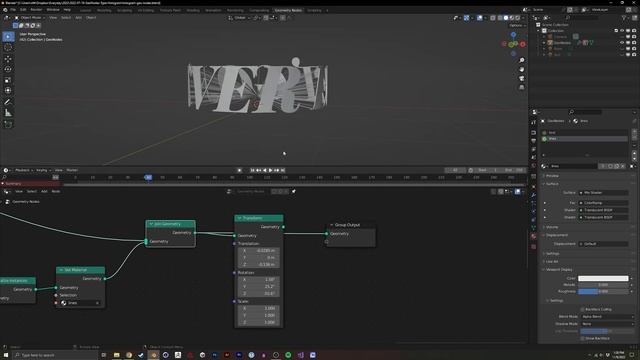
Task: Switch to the Shading workspace tab
Action: click(193, 10)
